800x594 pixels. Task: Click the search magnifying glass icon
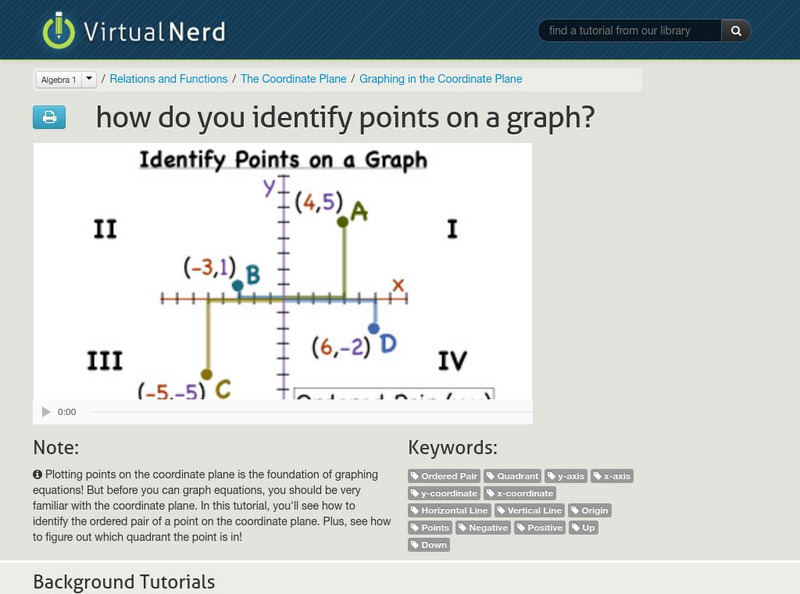735,31
